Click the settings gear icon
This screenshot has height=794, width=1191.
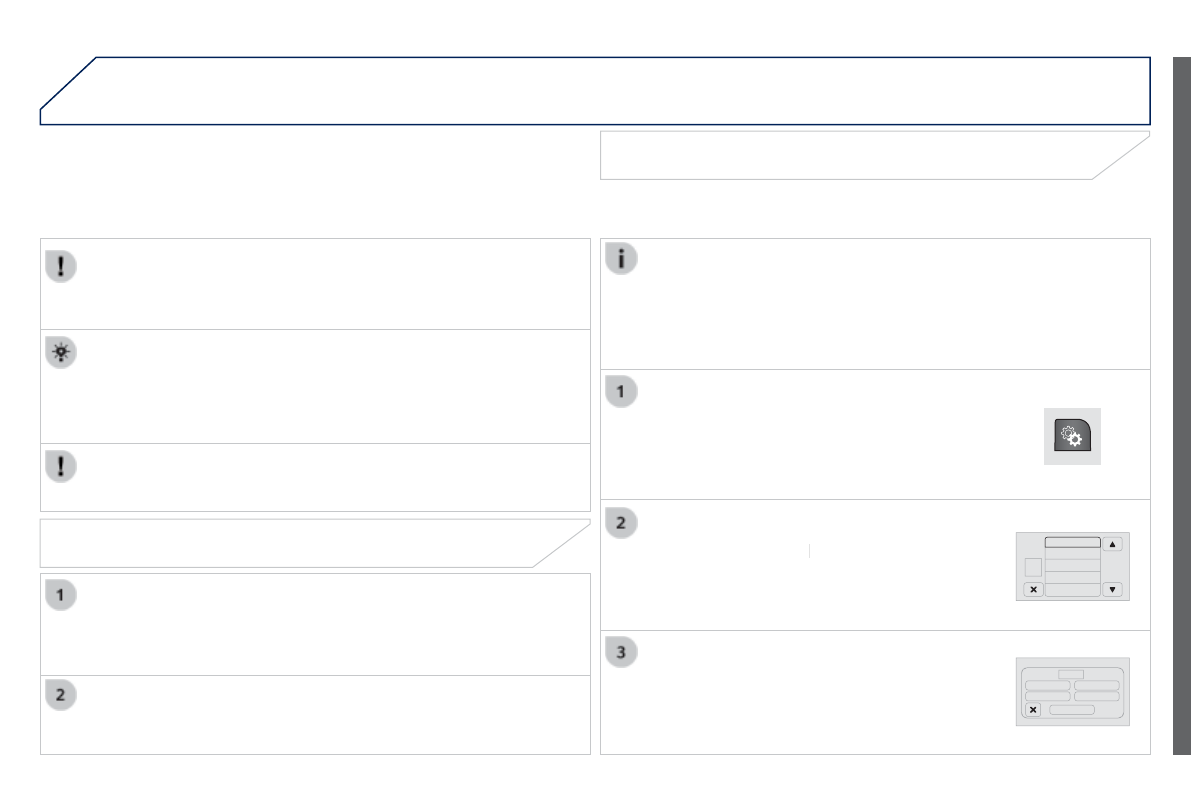coord(1072,436)
